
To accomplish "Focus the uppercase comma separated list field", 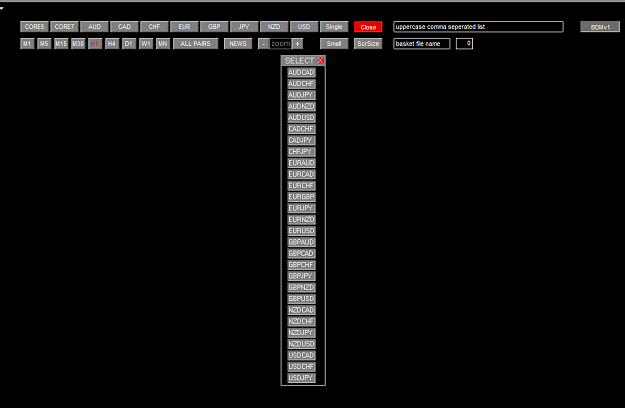I will coord(478,27).
